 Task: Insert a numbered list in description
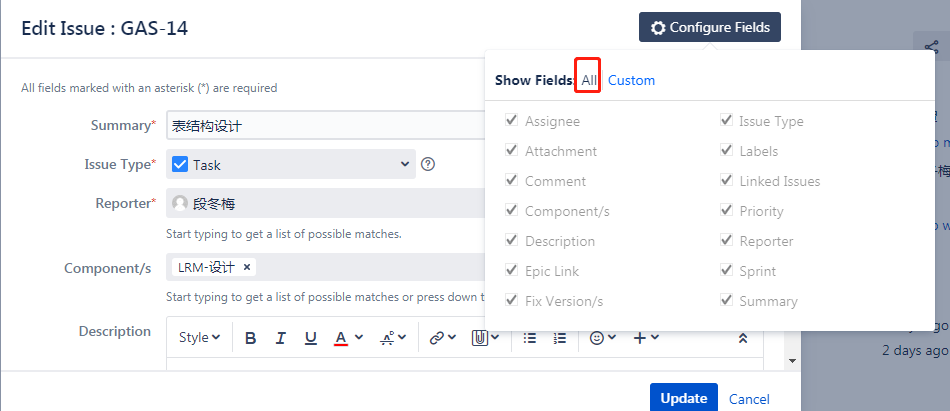[560, 338]
